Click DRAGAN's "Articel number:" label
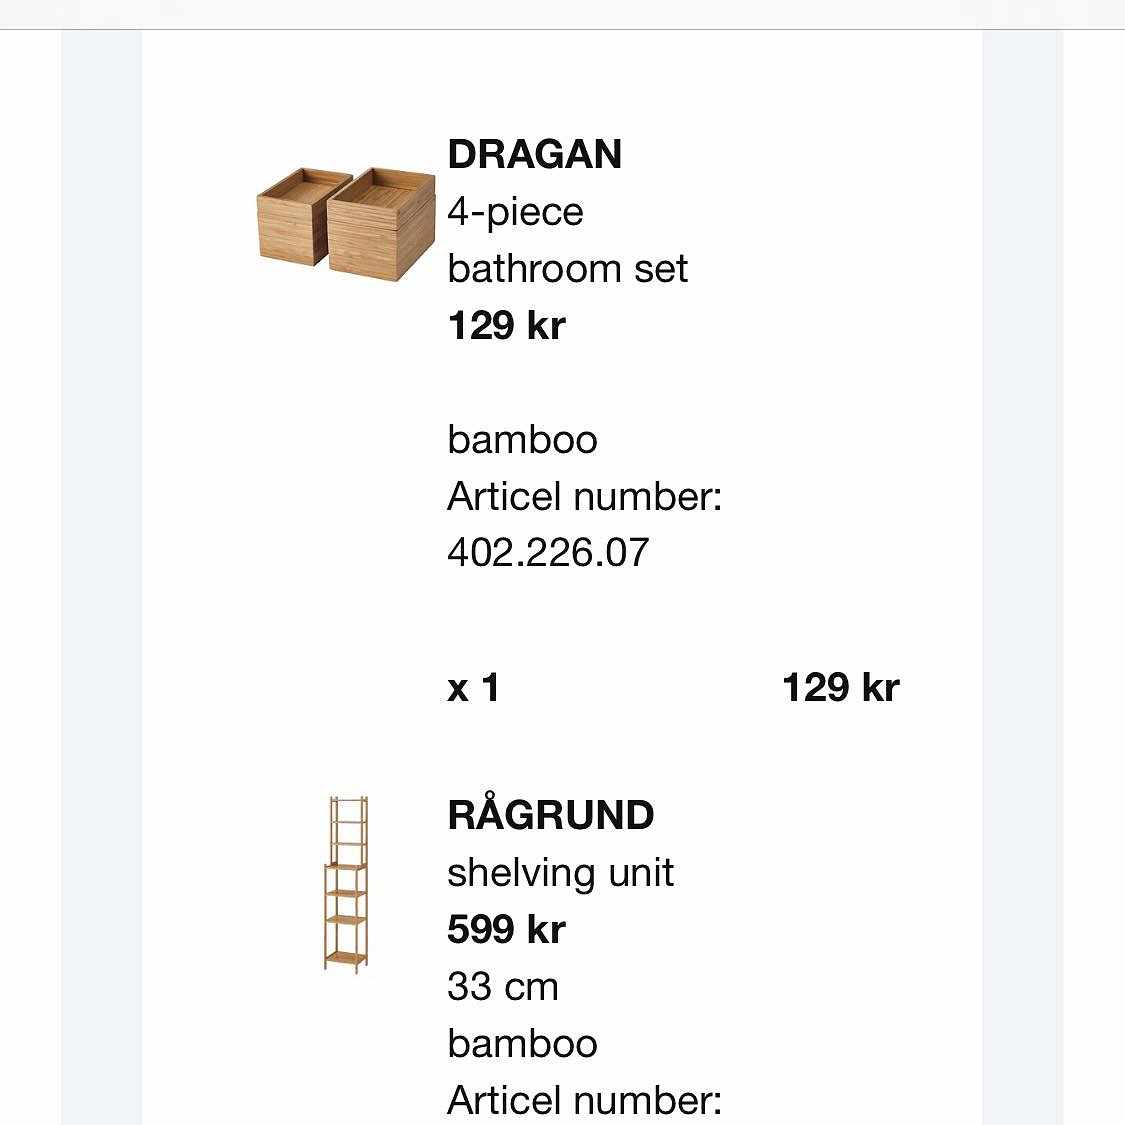 click(584, 497)
